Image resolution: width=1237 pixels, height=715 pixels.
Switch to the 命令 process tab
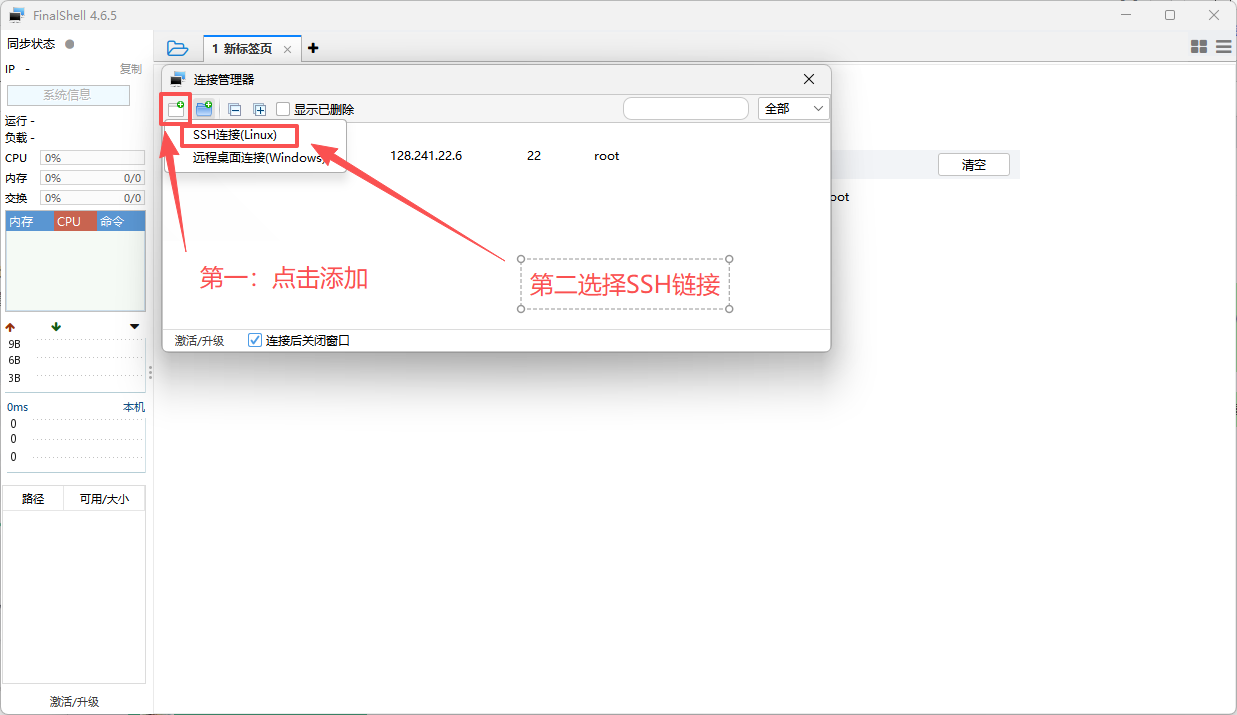(x=121, y=222)
